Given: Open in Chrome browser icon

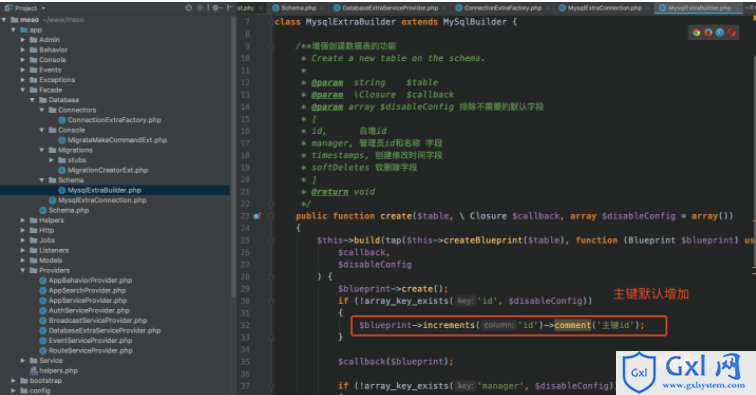Looking at the screenshot, I should tap(696, 32).
